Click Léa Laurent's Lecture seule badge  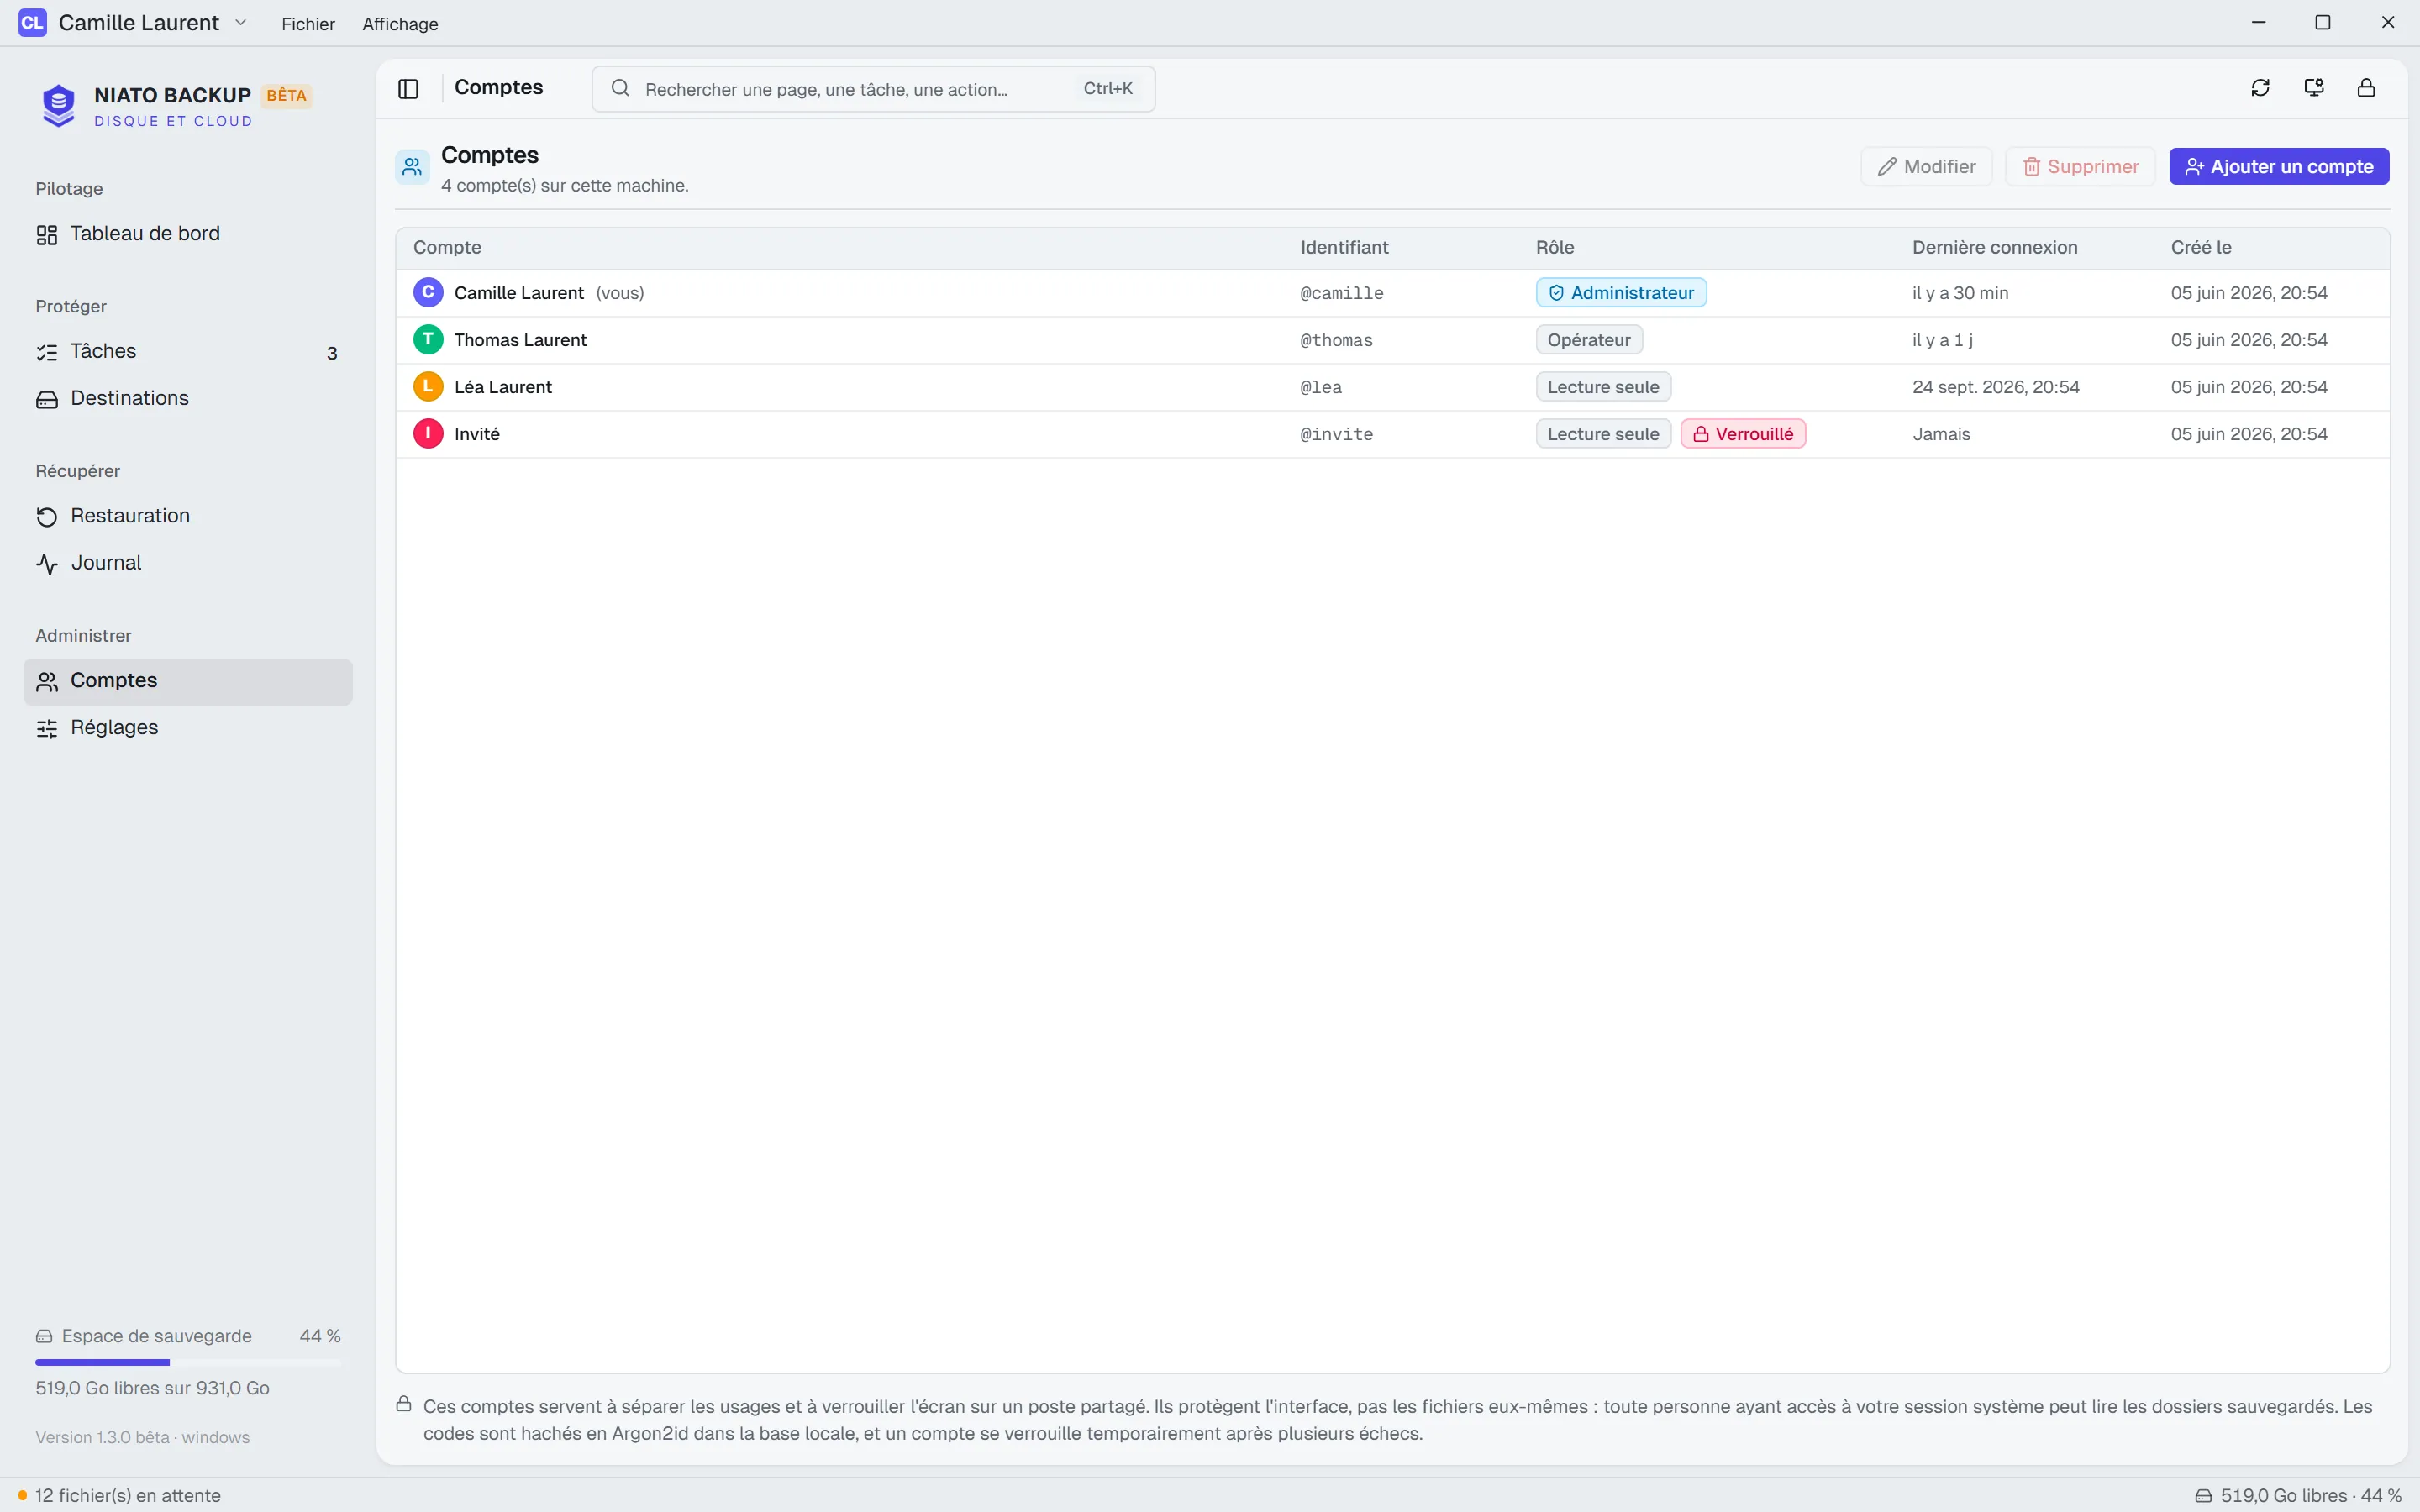click(x=1603, y=386)
